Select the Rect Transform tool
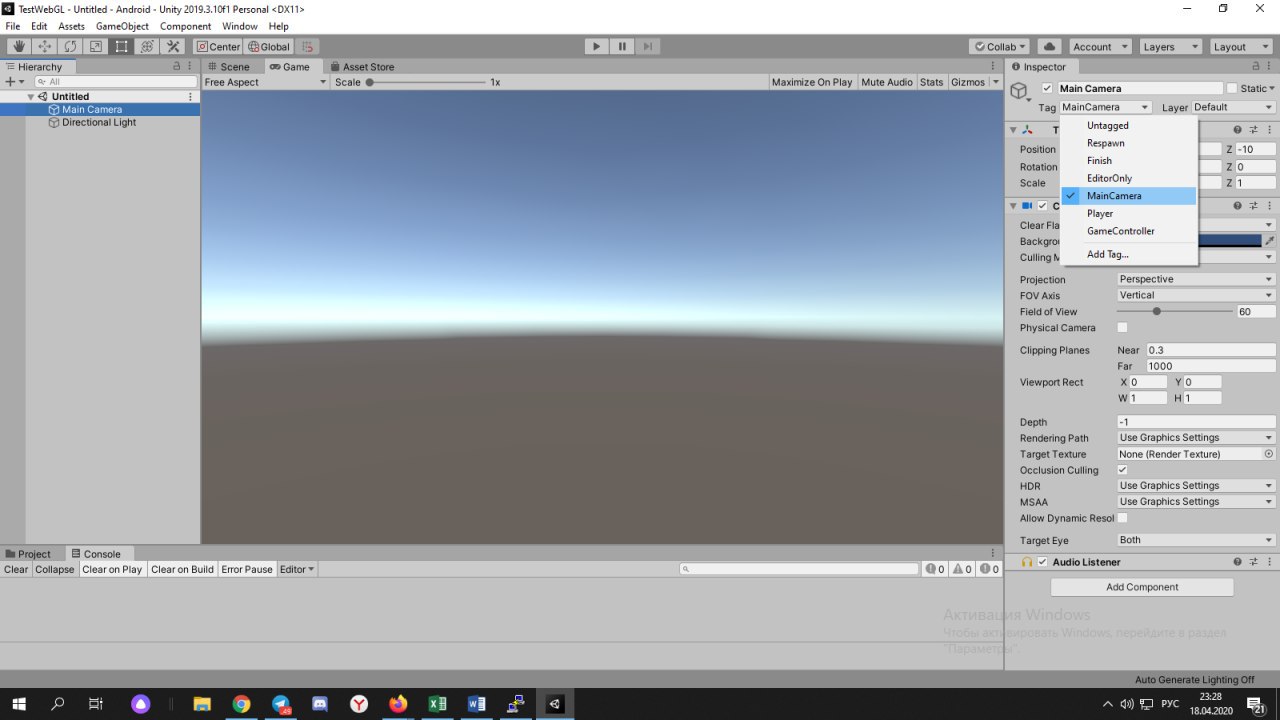Viewport: 1280px width, 720px height. click(121, 46)
